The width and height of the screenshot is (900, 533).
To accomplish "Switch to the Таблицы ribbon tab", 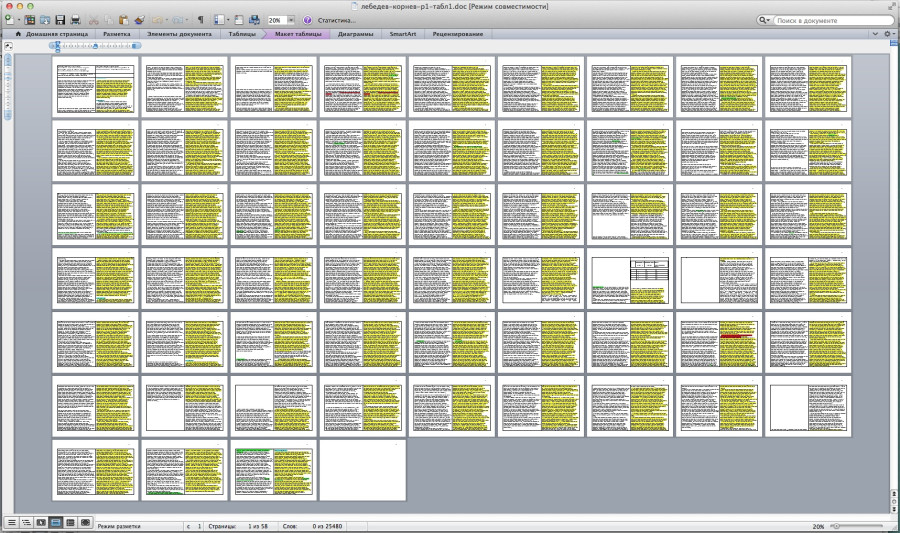I will [x=241, y=34].
